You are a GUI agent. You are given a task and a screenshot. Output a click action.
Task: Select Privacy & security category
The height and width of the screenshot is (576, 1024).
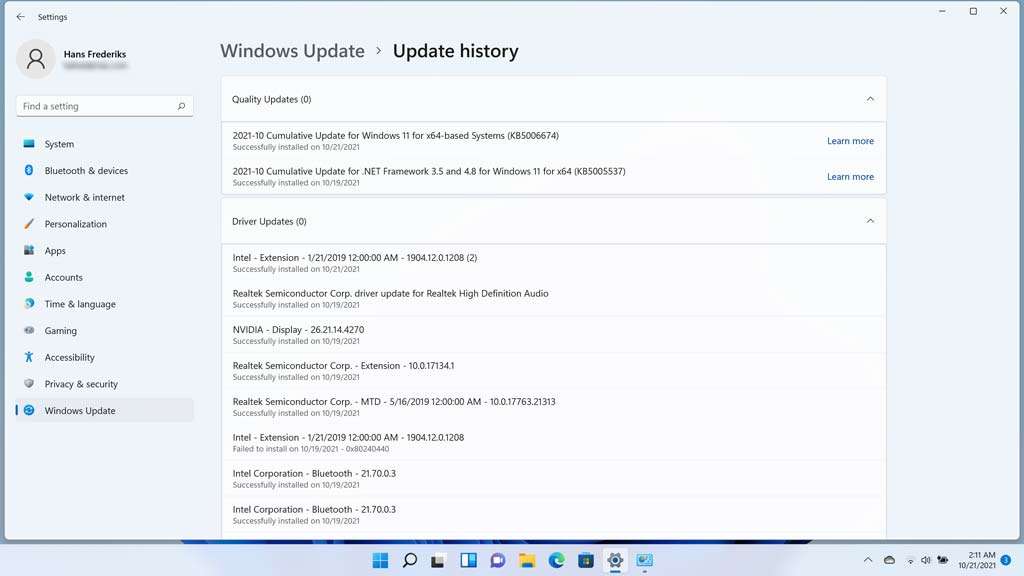pyautogui.click(x=104, y=384)
